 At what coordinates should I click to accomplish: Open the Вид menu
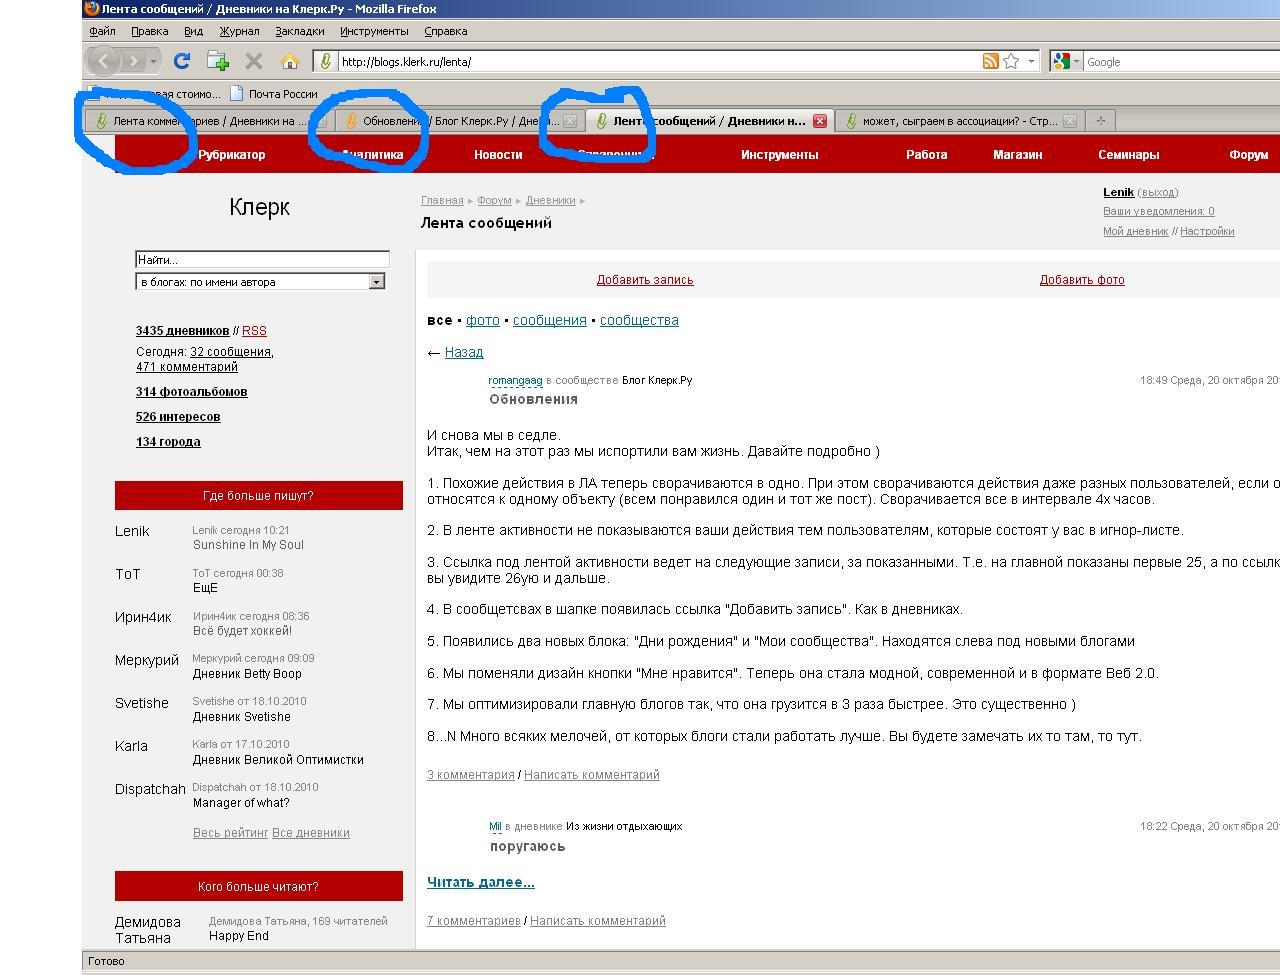click(193, 31)
